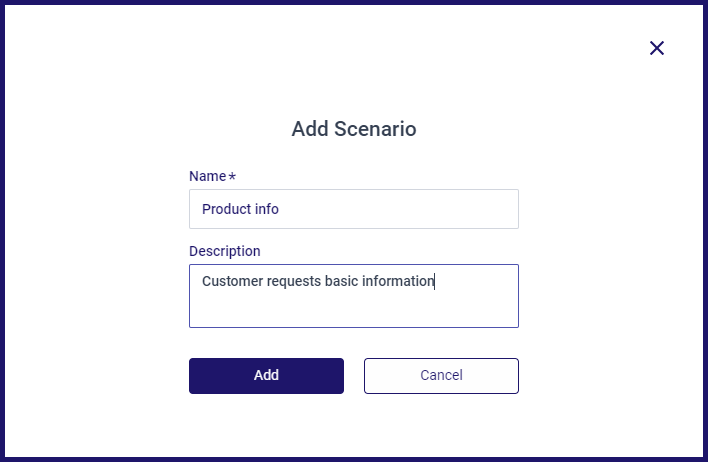Click the text cursor at the Description's end
Screen dimensions: 708x462
434,281
